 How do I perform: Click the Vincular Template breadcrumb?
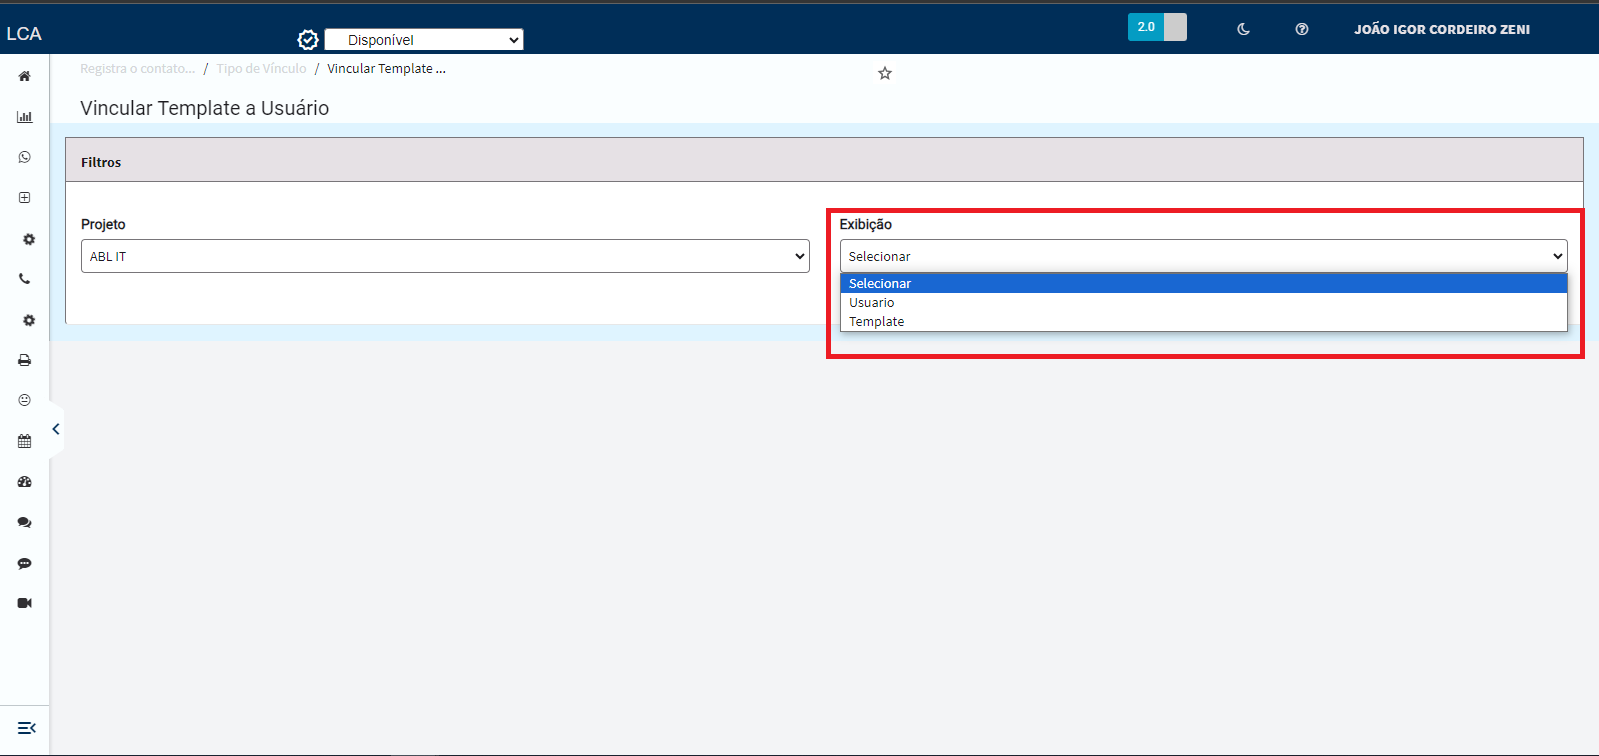click(x=386, y=69)
